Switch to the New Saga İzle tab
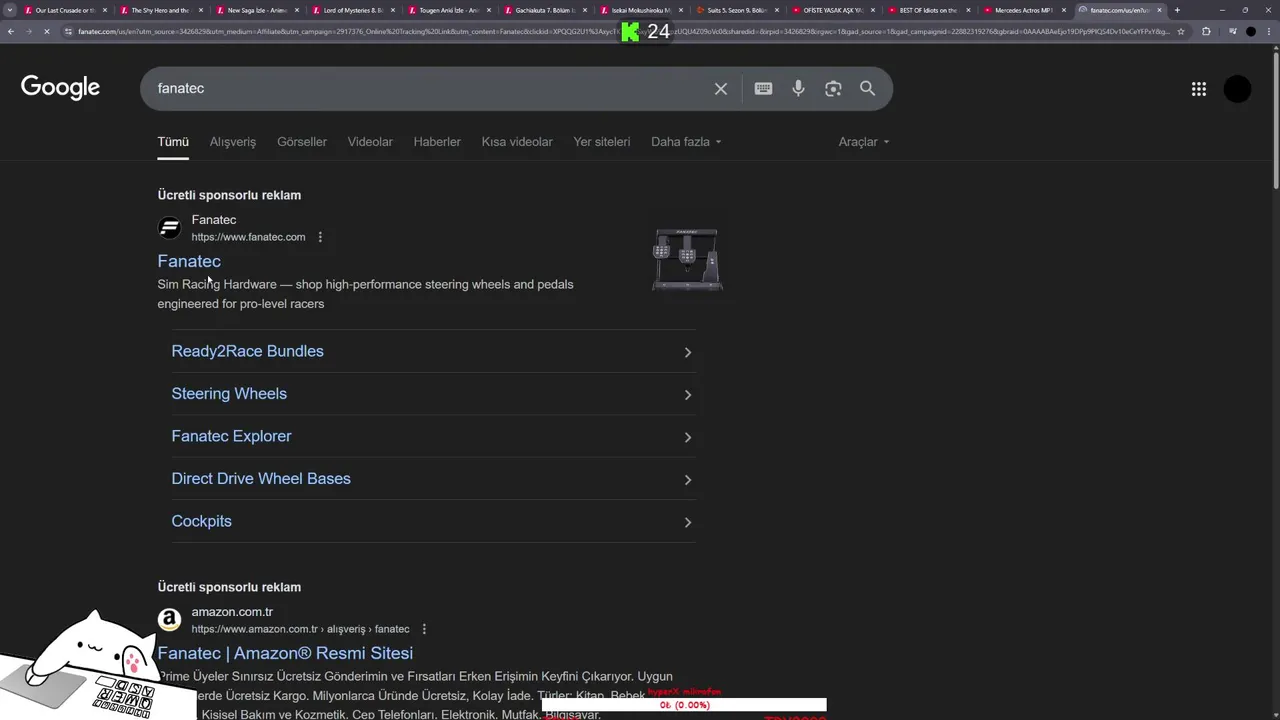Screen dimensions: 1280x720 point(257,10)
